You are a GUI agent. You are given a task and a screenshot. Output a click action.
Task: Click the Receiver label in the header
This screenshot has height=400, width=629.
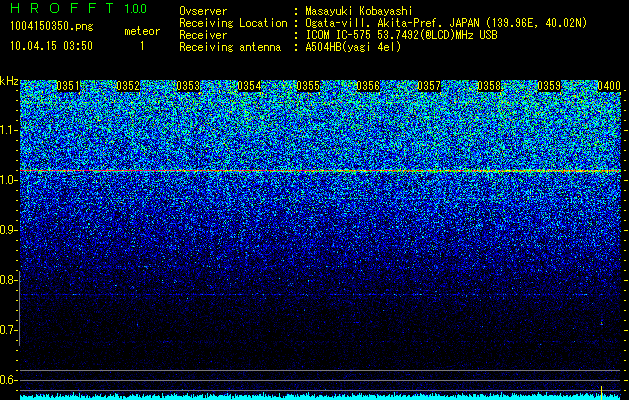203,35
